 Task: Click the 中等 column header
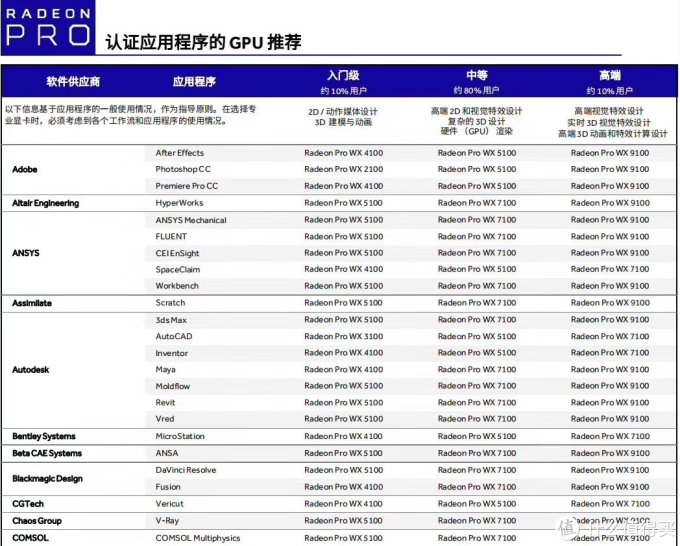pyautogui.click(x=477, y=75)
